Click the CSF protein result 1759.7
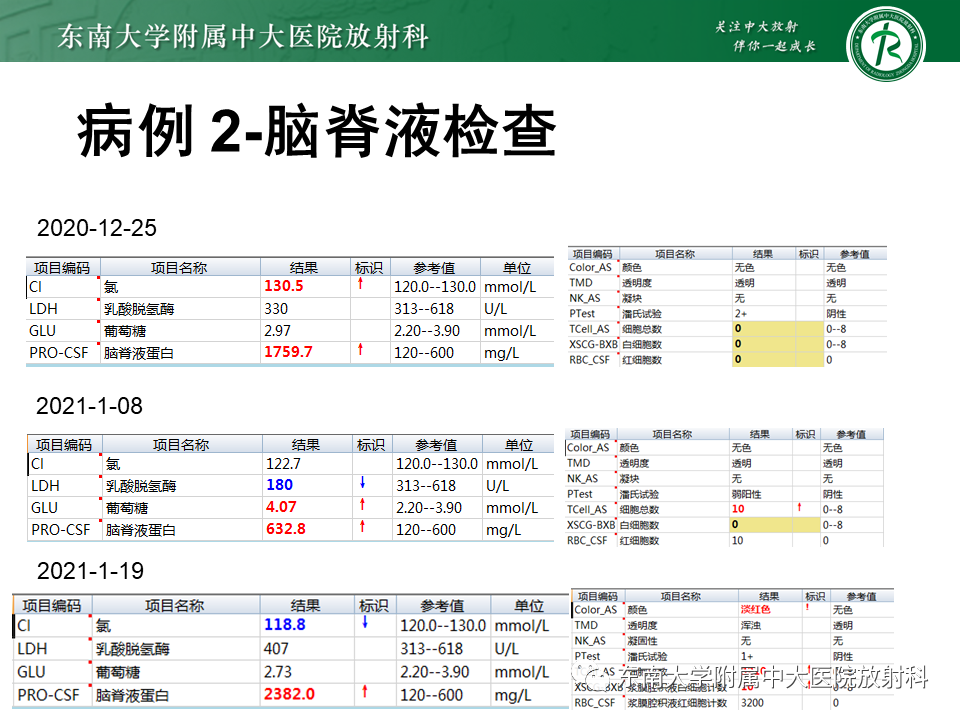This screenshot has width=960, height=720. [288, 352]
